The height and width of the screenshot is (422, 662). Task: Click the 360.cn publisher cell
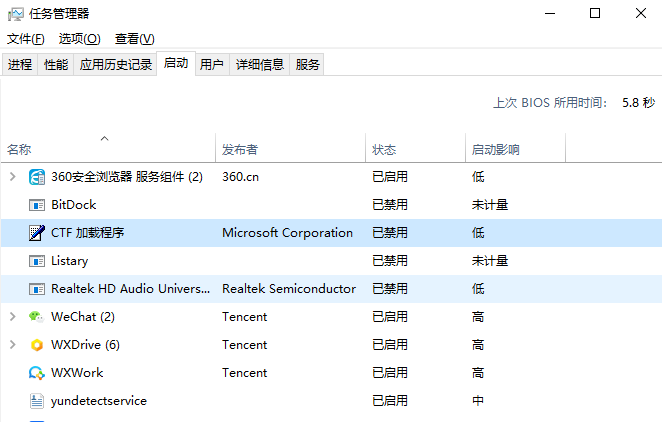[240, 177]
